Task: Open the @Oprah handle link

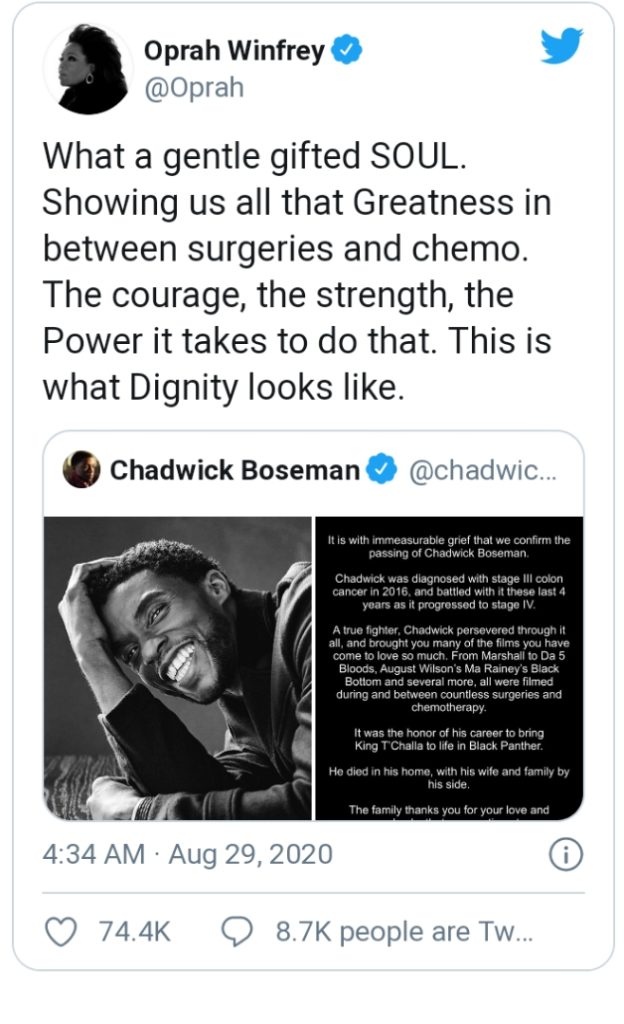Action: [194, 88]
